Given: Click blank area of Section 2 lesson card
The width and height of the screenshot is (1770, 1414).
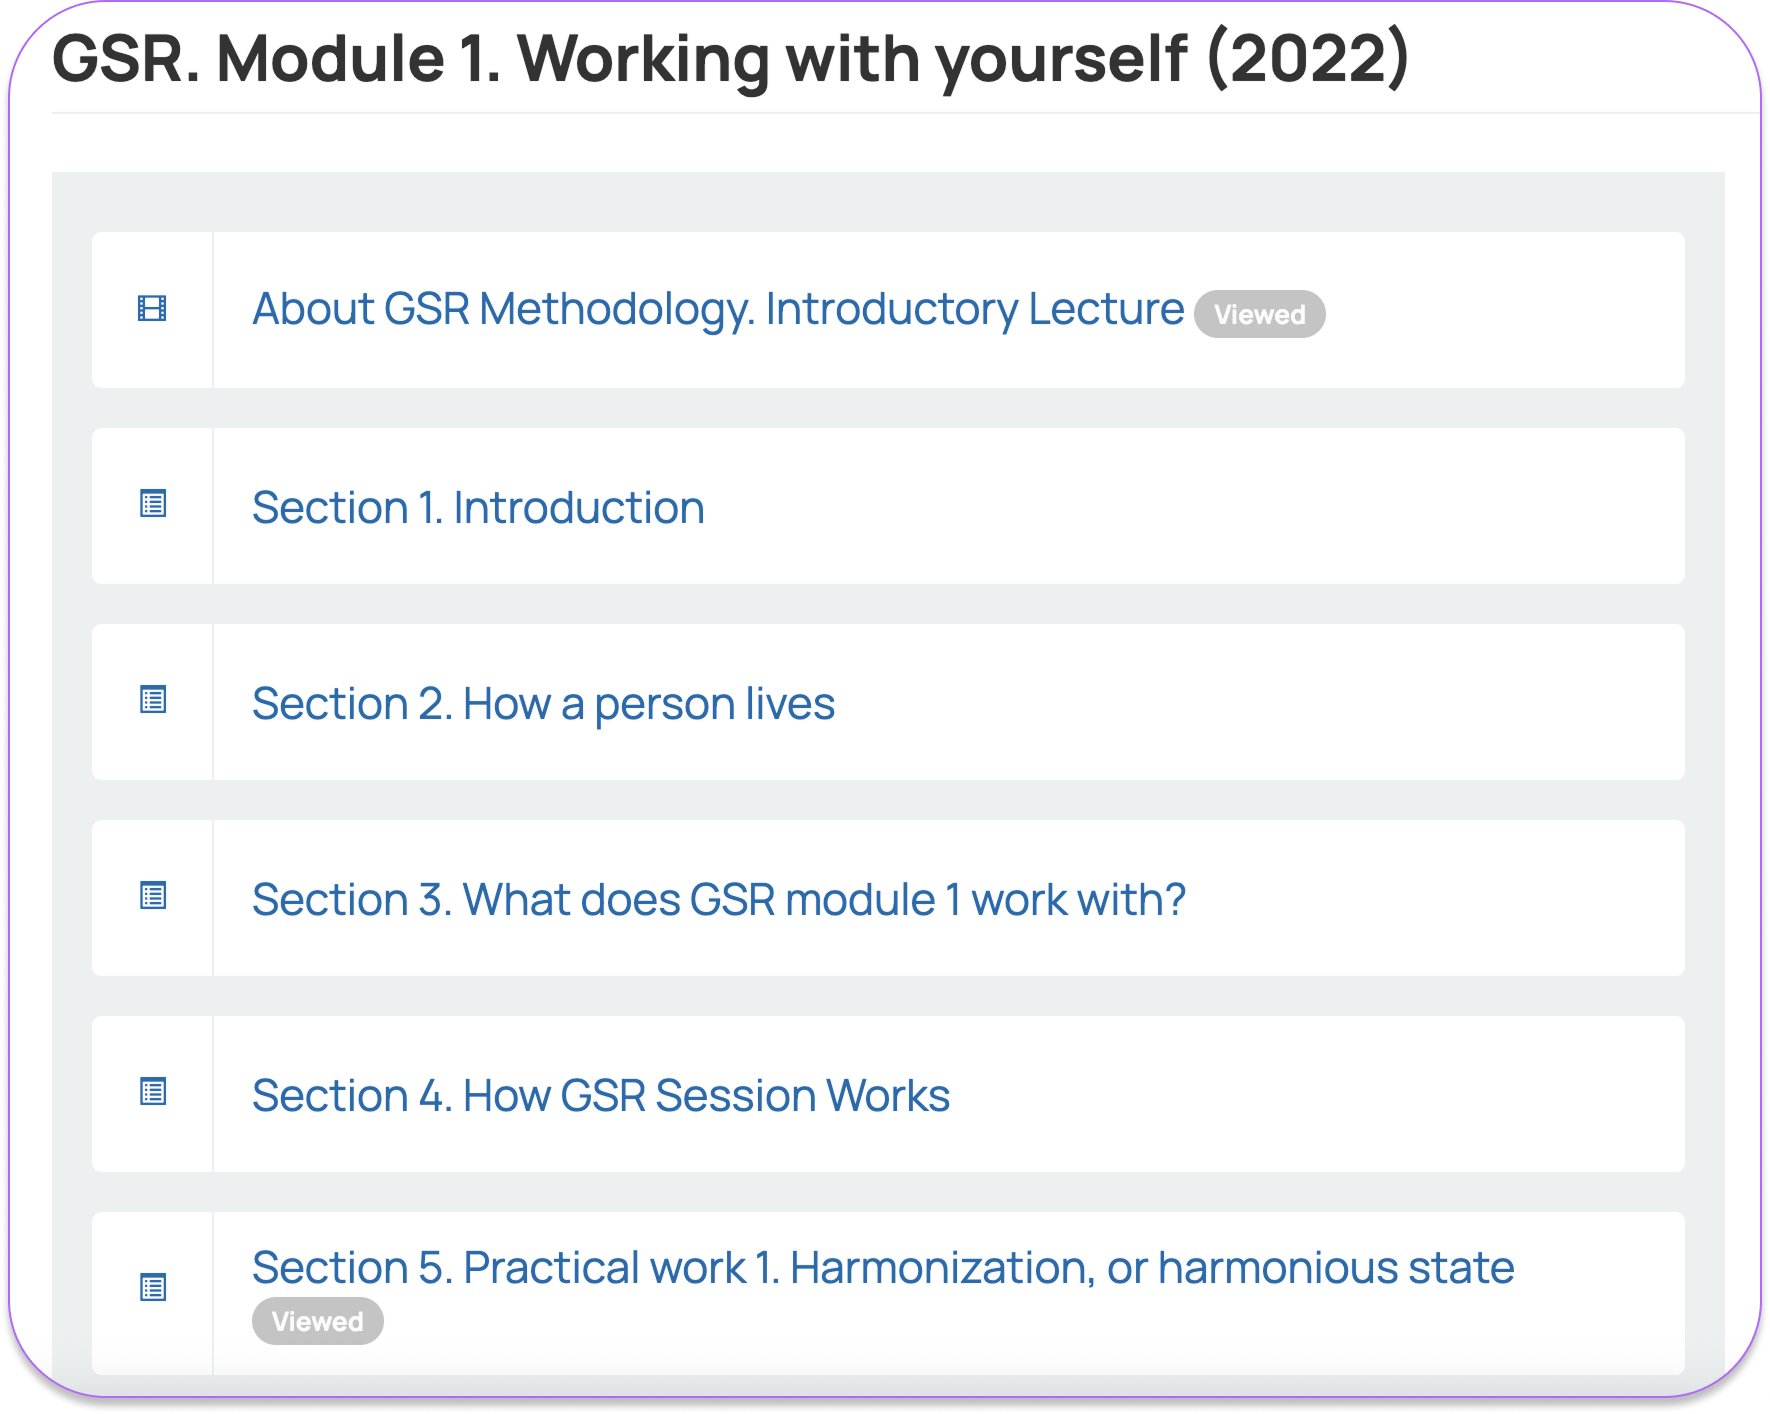Looking at the screenshot, I should 1250,703.
